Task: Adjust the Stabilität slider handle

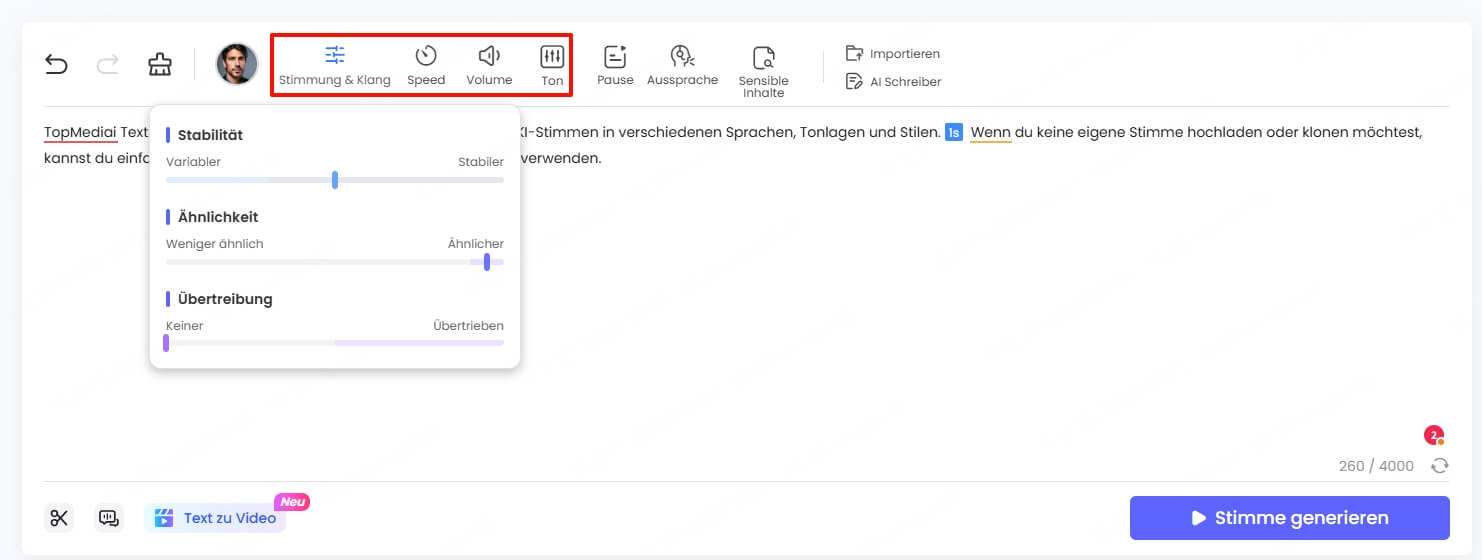Action: 335,180
